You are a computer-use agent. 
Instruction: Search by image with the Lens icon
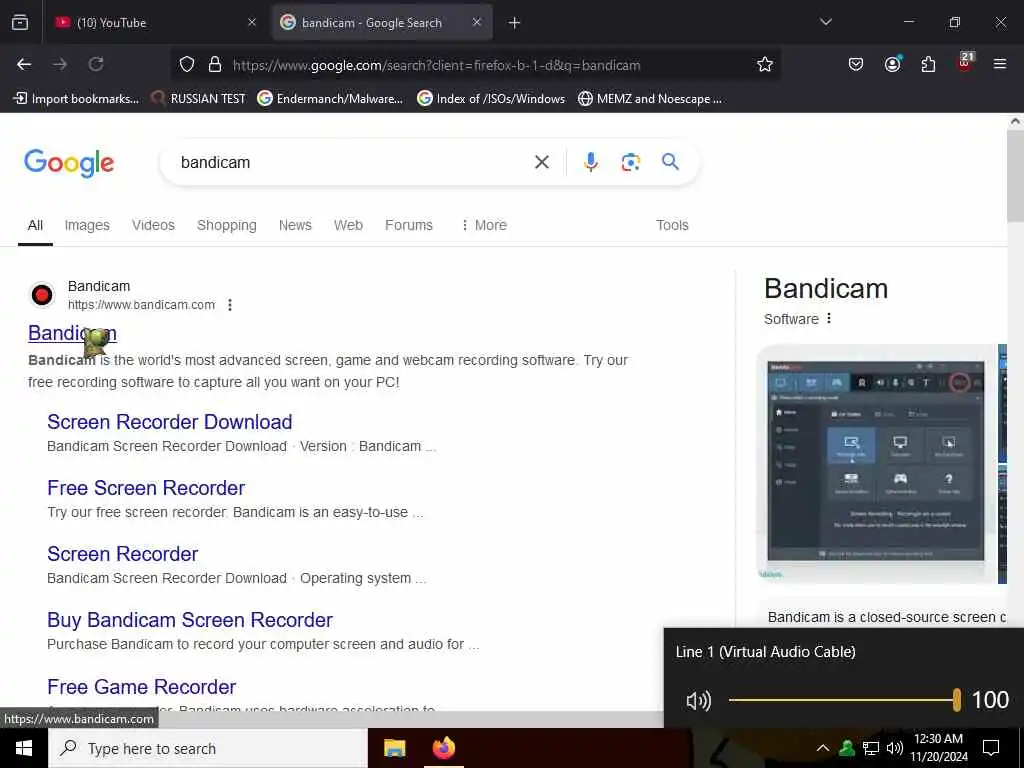630,162
